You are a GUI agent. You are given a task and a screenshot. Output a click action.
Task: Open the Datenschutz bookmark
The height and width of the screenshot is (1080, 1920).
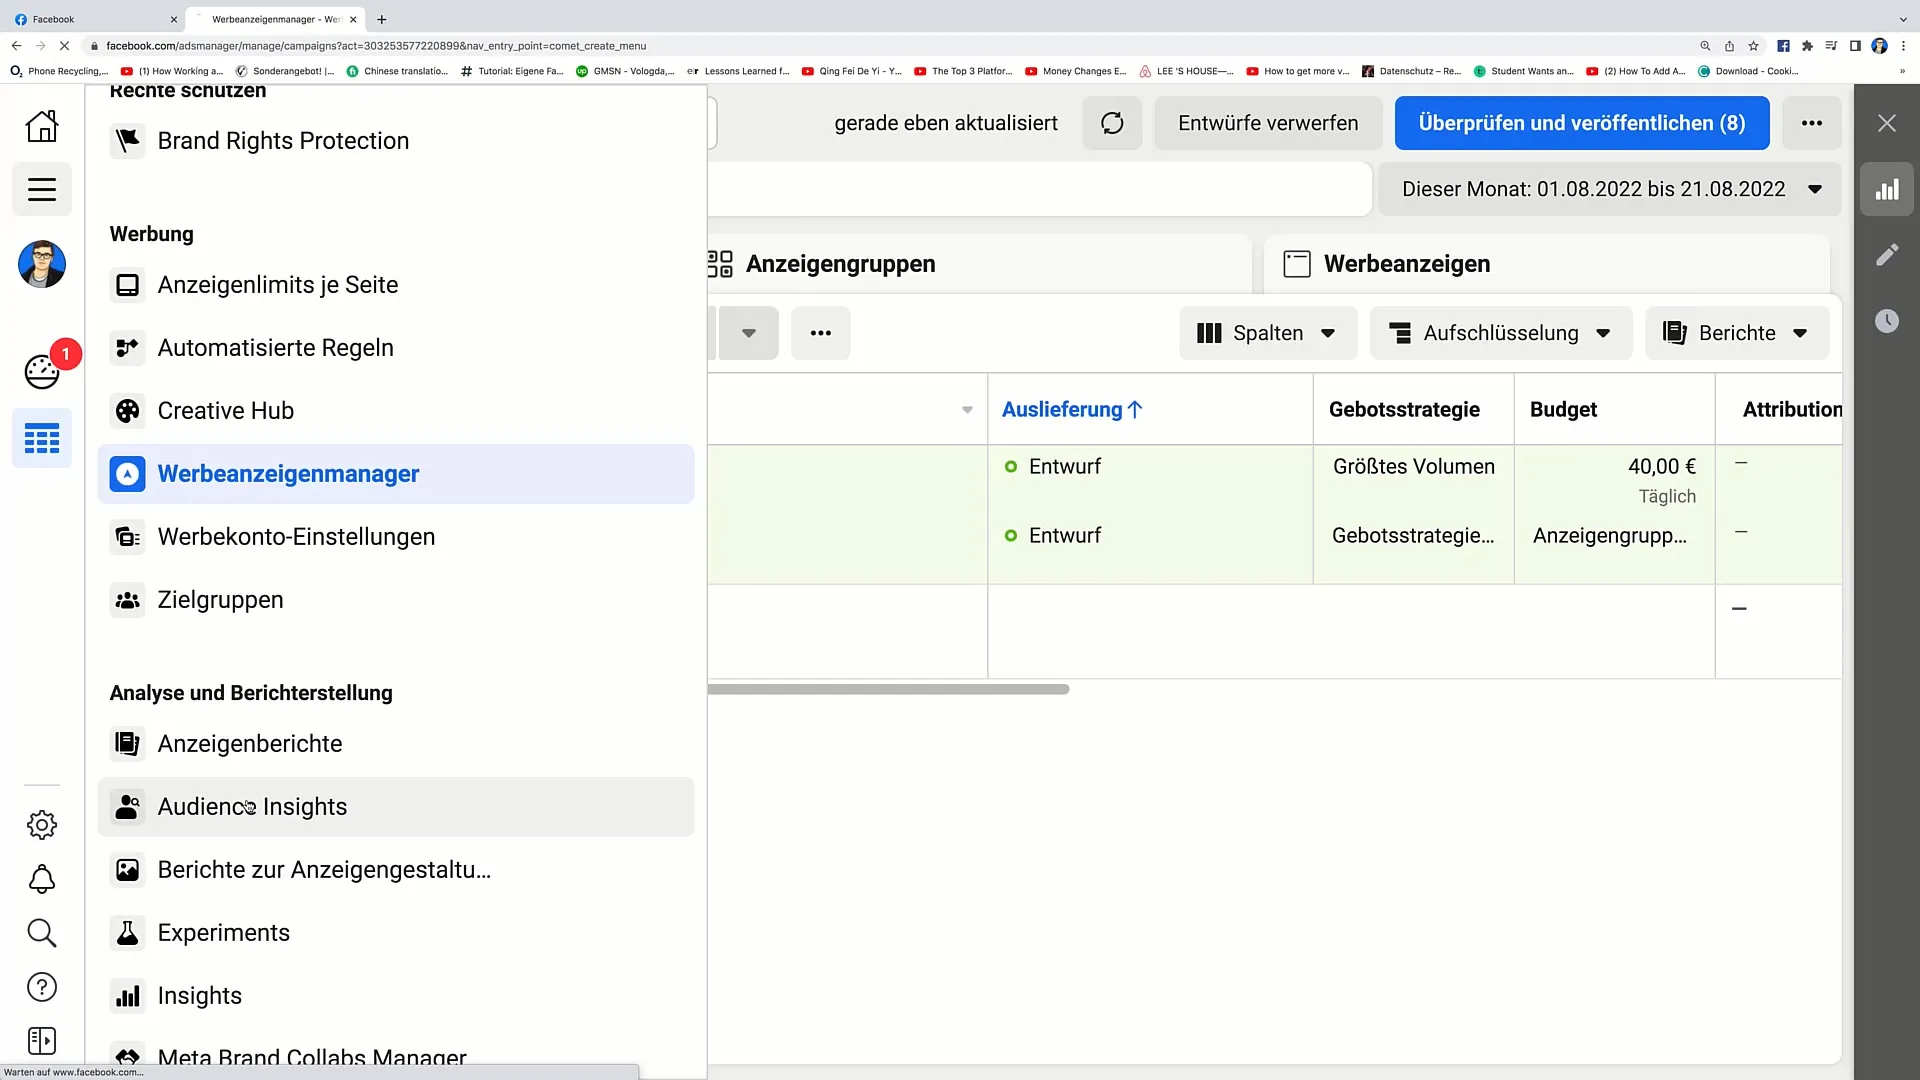point(1412,71)
